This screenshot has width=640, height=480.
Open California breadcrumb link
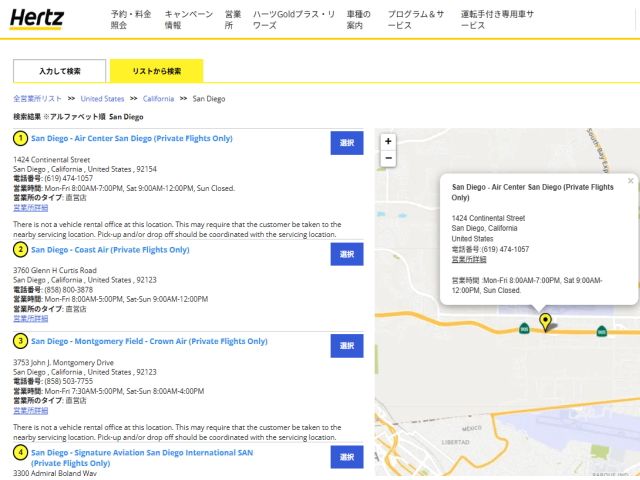pos(158,99)
